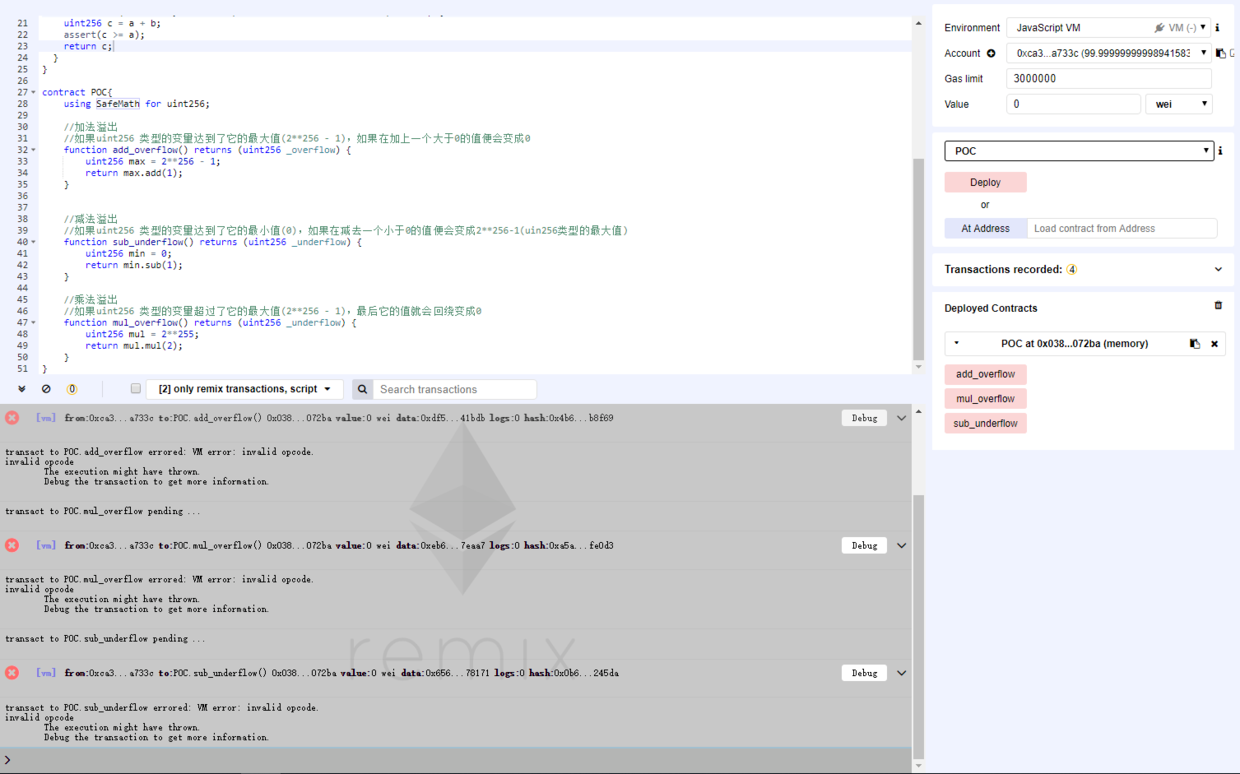Click the Deploy button
Screen dimensions: 1240x774
(x=985, y=182)
